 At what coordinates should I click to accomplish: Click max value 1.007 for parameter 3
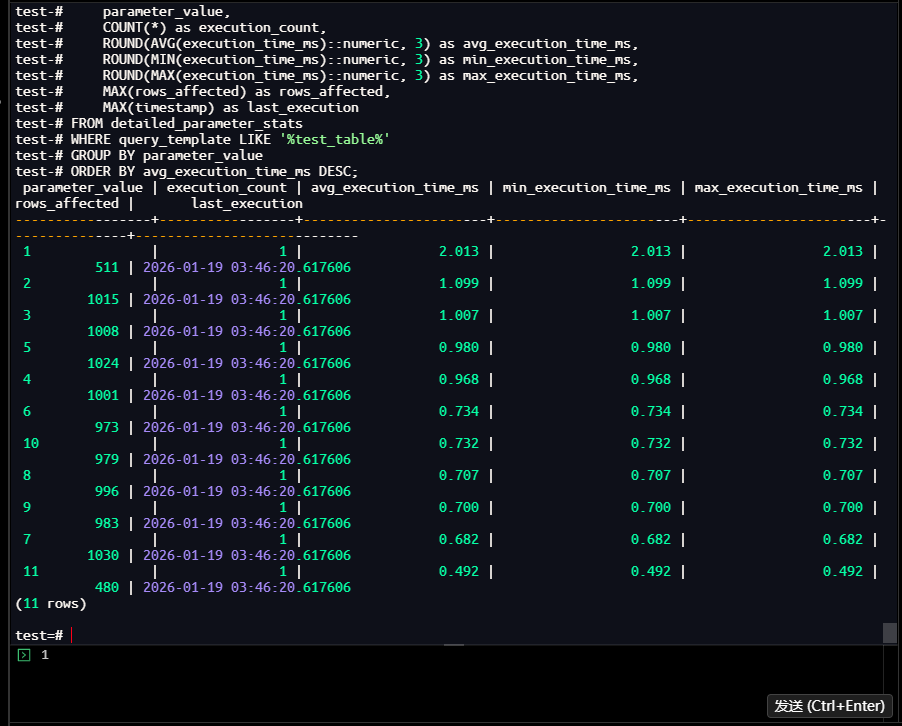[843, 315]
